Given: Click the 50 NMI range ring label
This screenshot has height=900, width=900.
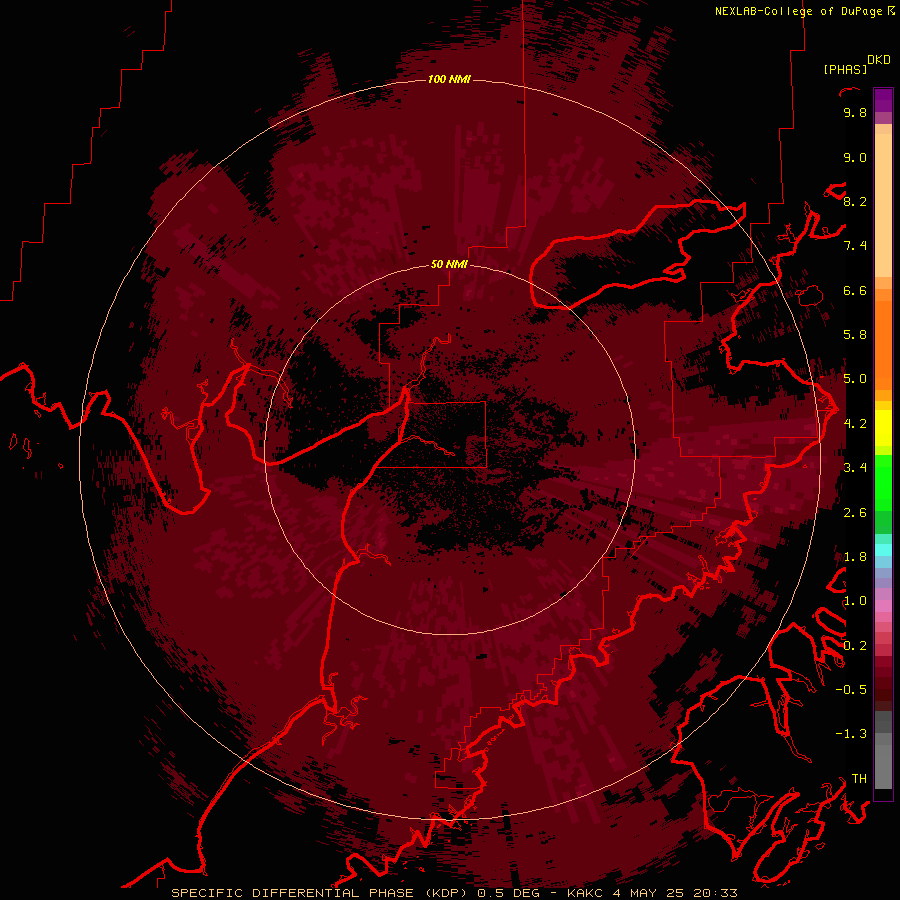Looking at the screenshot, I should tap(449, 264).
